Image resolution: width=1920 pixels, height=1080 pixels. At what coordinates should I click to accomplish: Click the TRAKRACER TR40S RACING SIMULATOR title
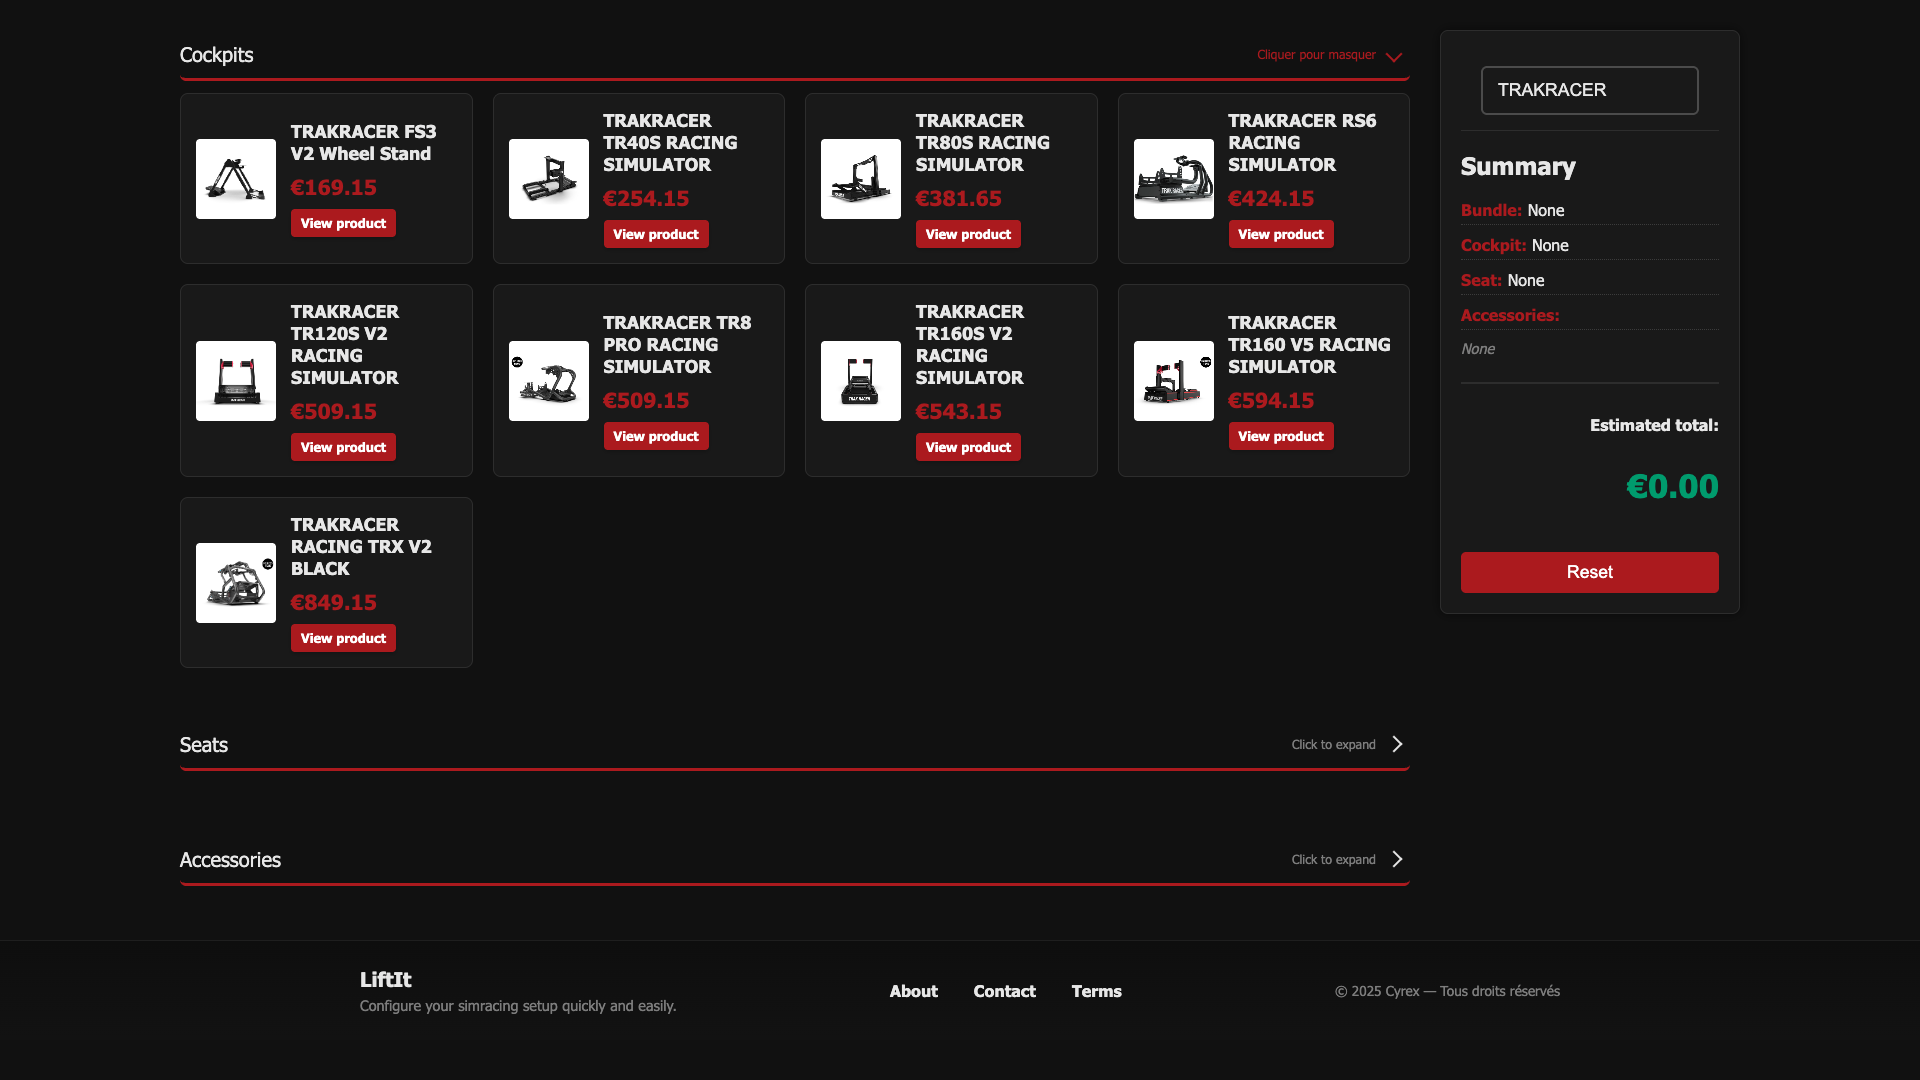pyautogui.click(x=670, y=143)
